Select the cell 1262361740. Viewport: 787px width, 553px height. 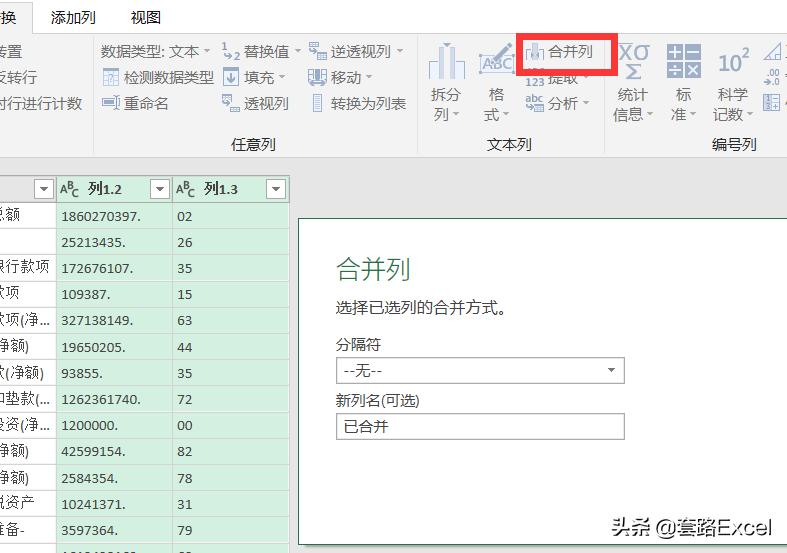(114, 399)
